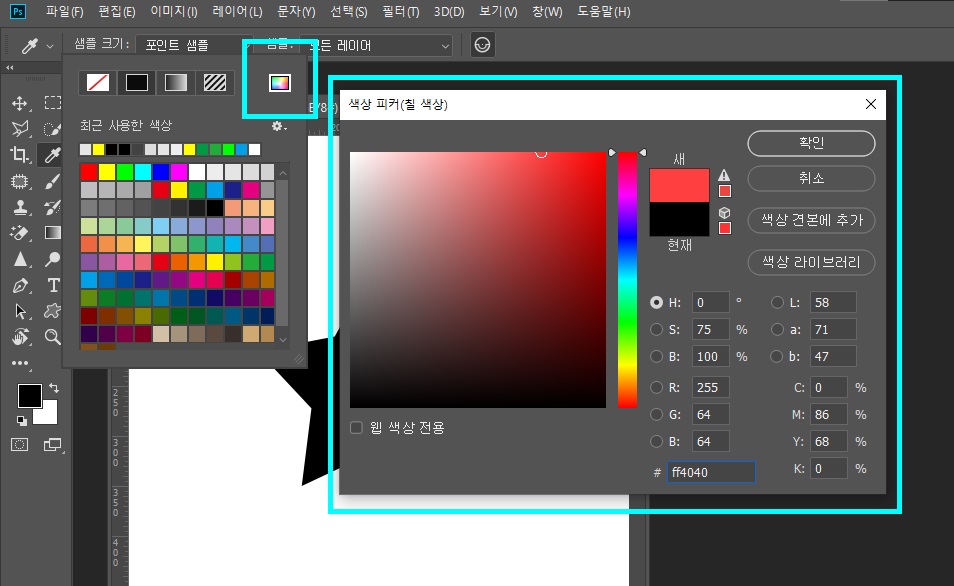Image resolution: width=954 pixels, height=586 pixels.
Task: Open color picker rainbow icon in fill panel
Action: point(280,83)
